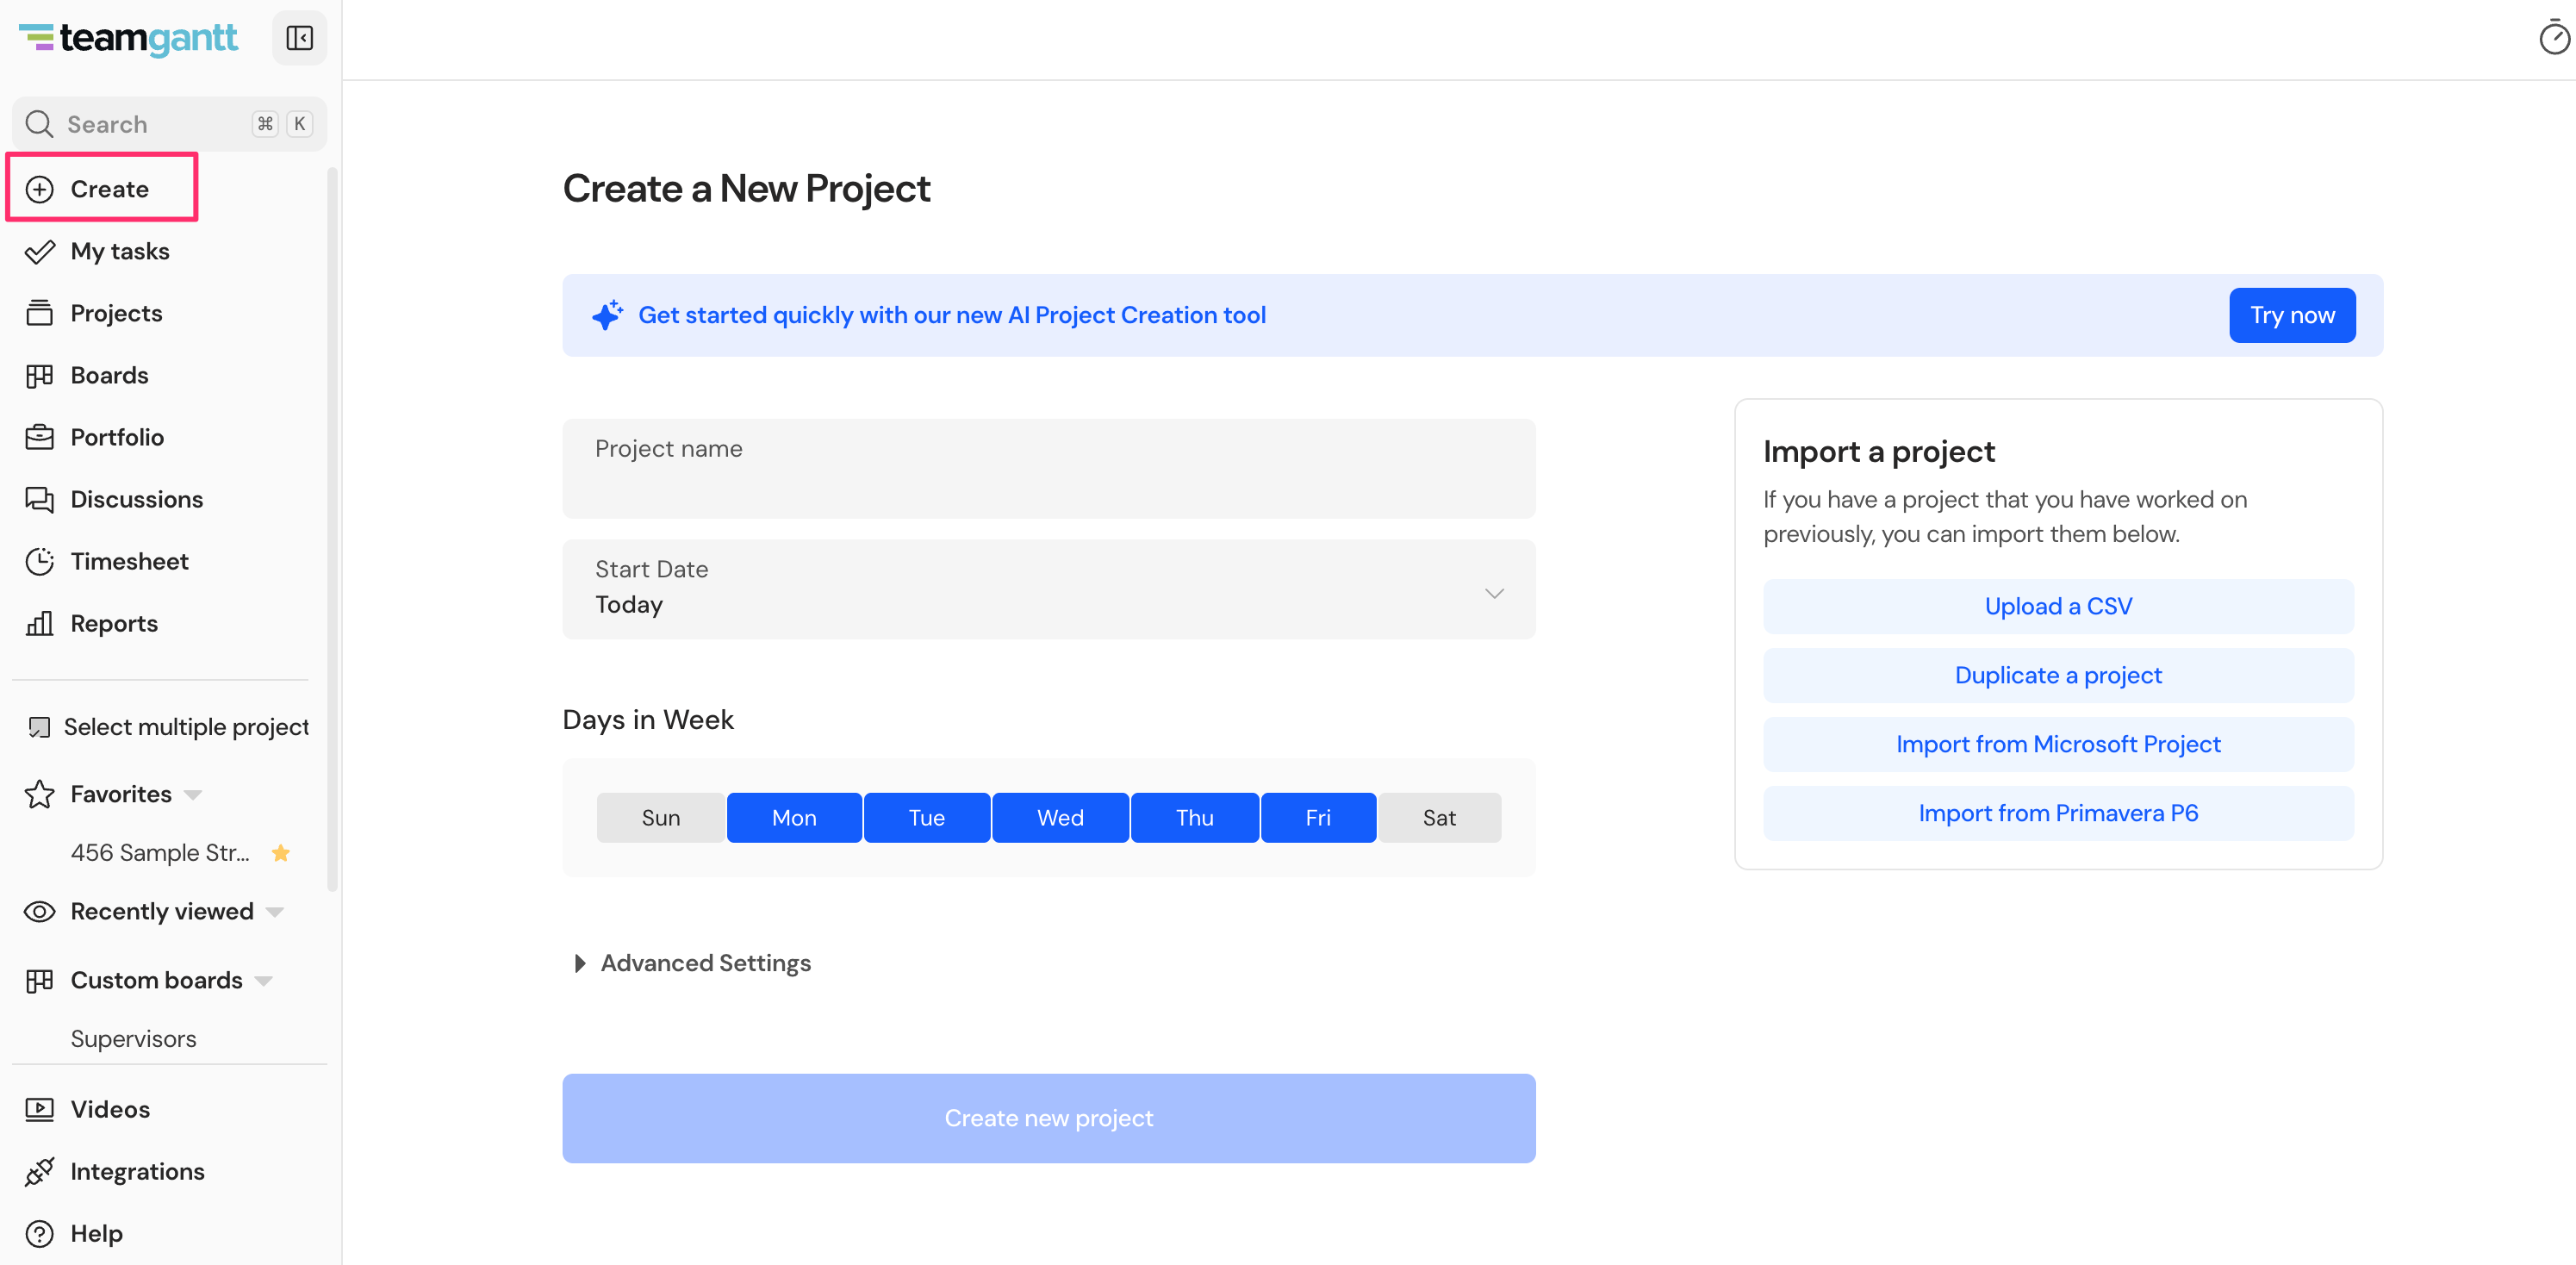This screenshot has width=2576, height=1265.
Task: Click the AI sparkle icon in banner
Action: pyautogui.click(x=607, y=314)
